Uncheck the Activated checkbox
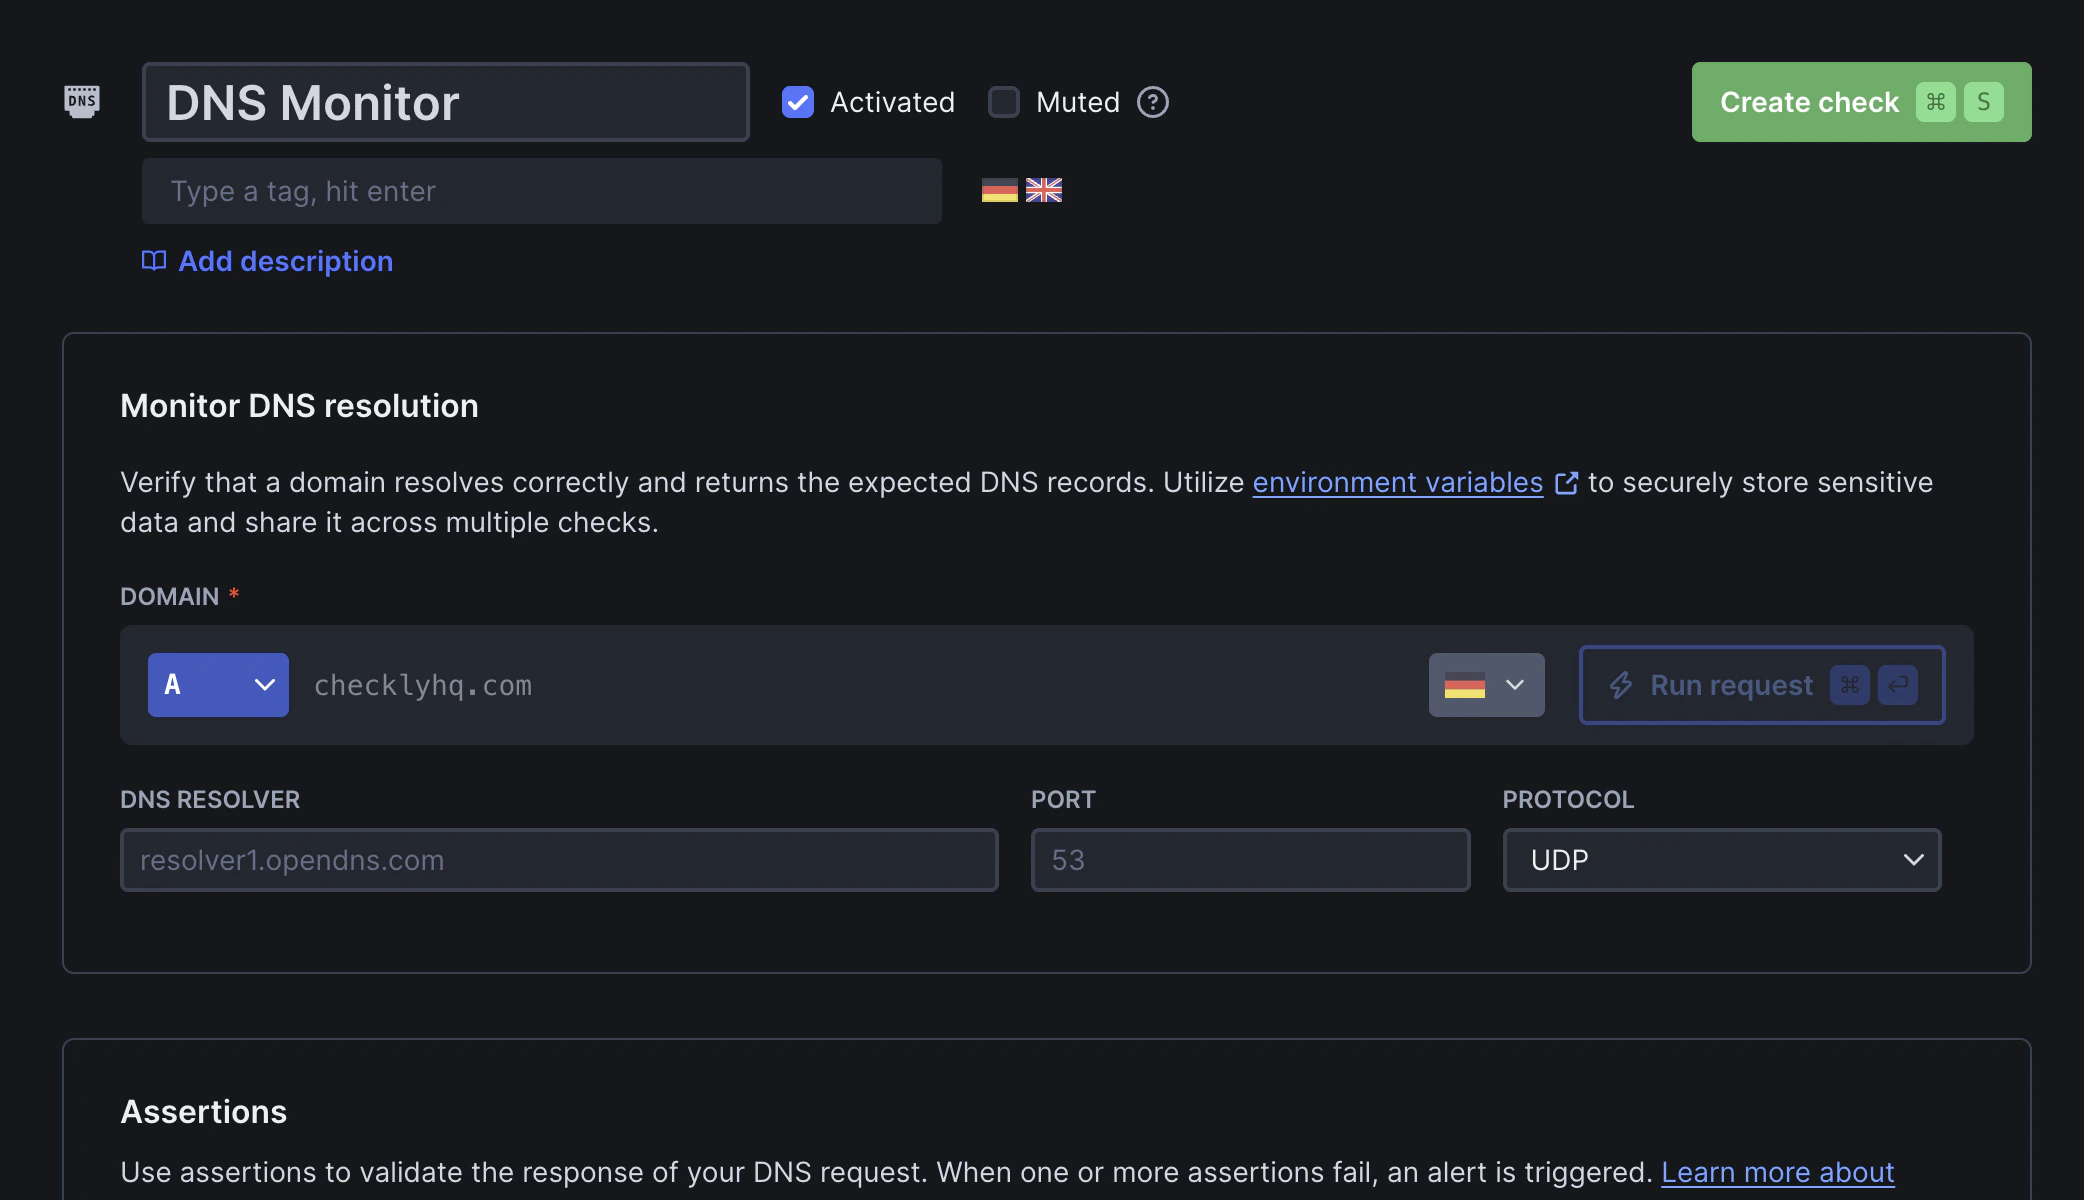Viewport: 2084px width, 1200px height. tap(797, 102)
